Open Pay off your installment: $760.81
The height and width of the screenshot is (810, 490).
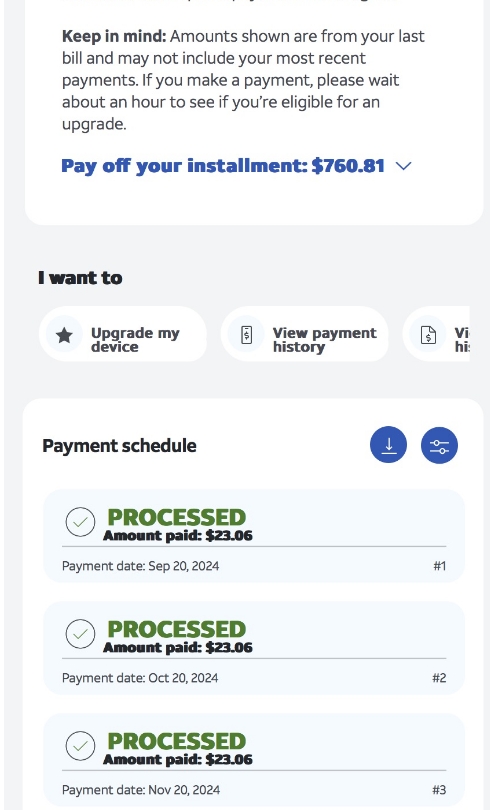tap(223, 166)
